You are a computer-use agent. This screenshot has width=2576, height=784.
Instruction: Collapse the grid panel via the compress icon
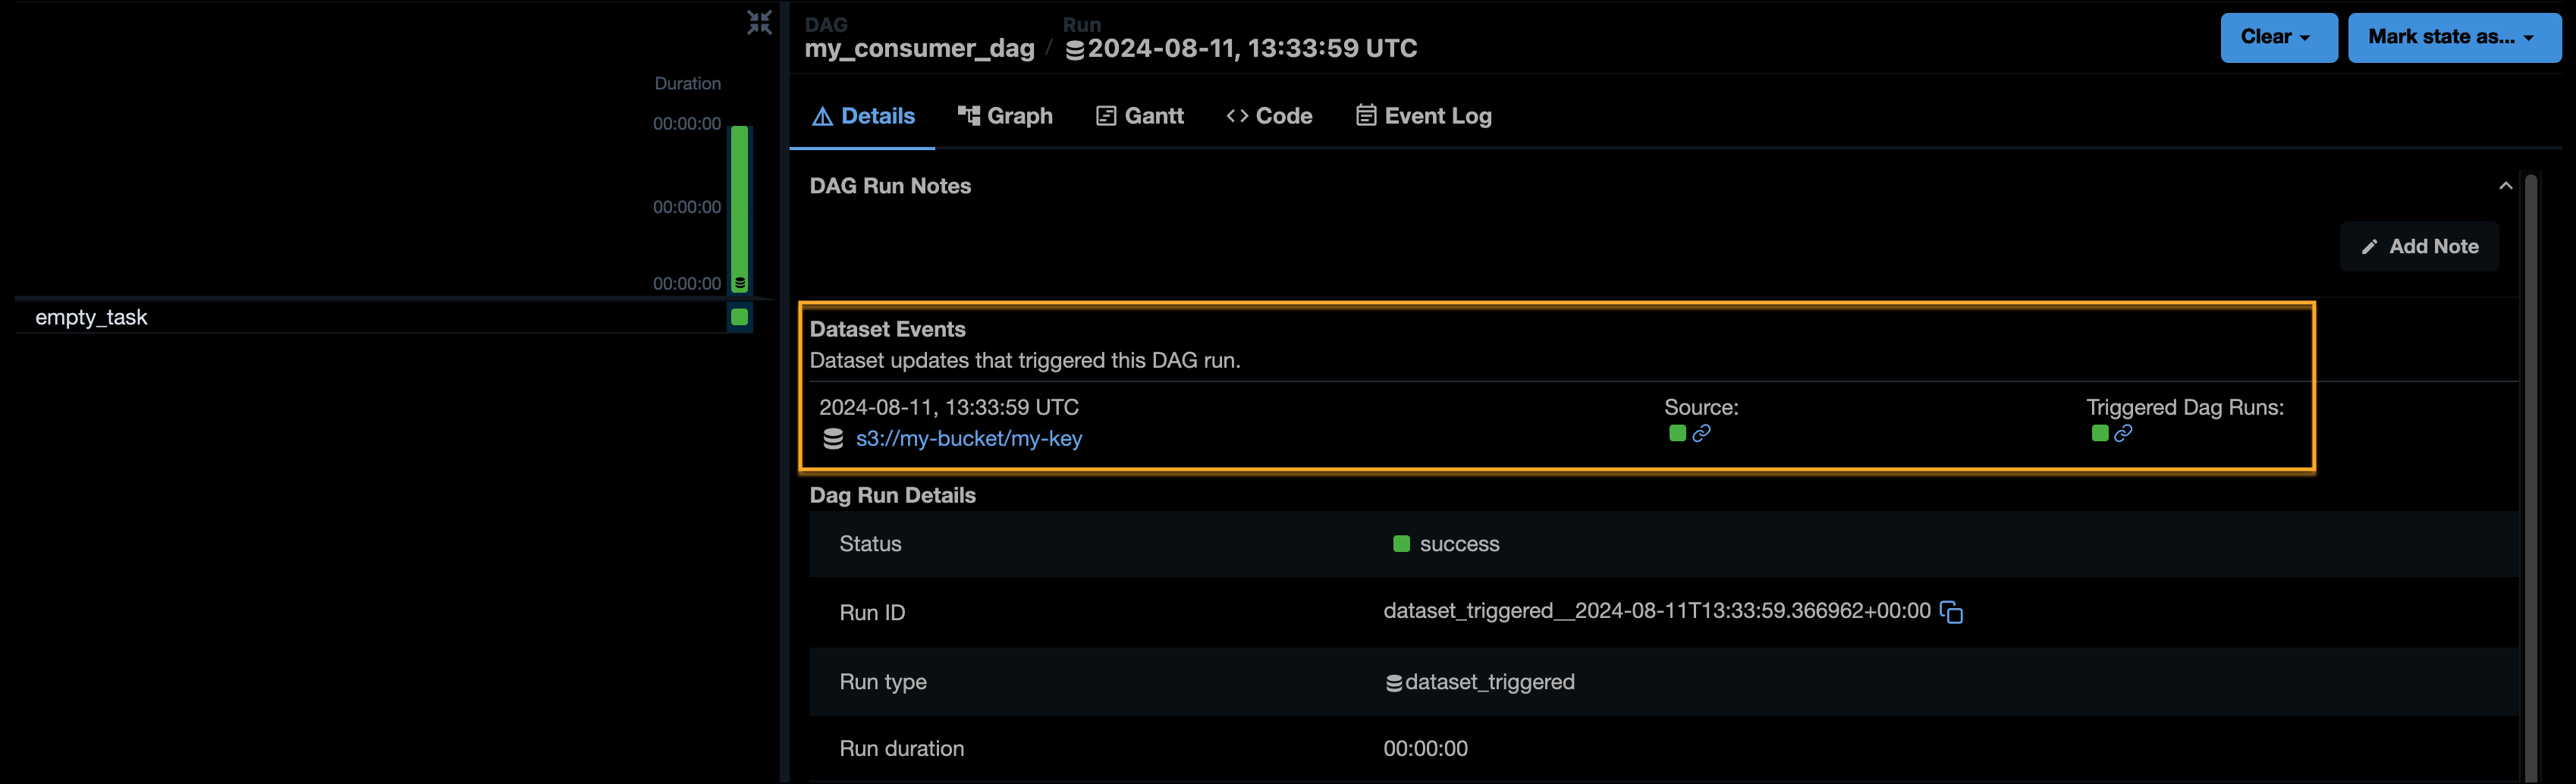click(x=759, y=21)
